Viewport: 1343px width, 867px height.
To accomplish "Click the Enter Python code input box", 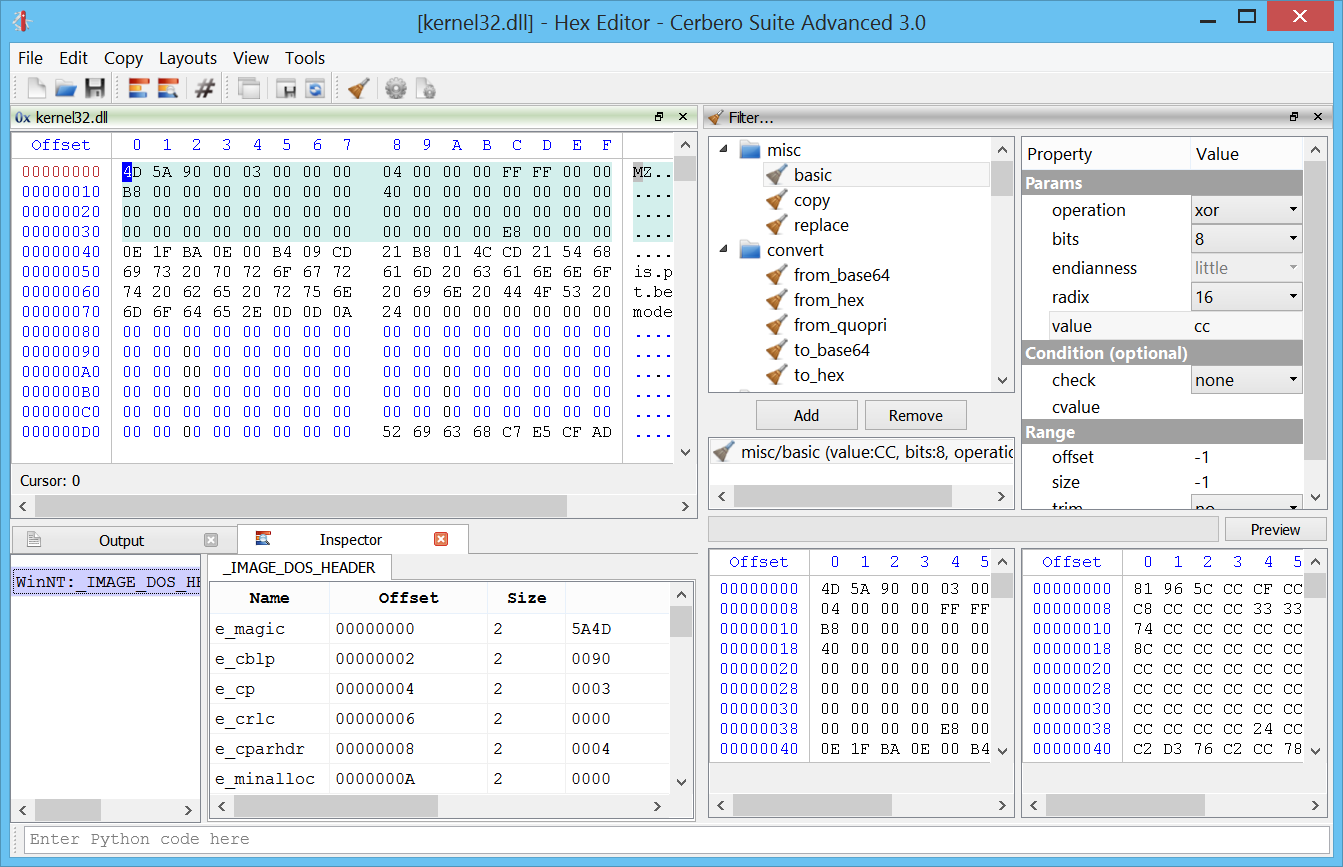I will [677, 839].
